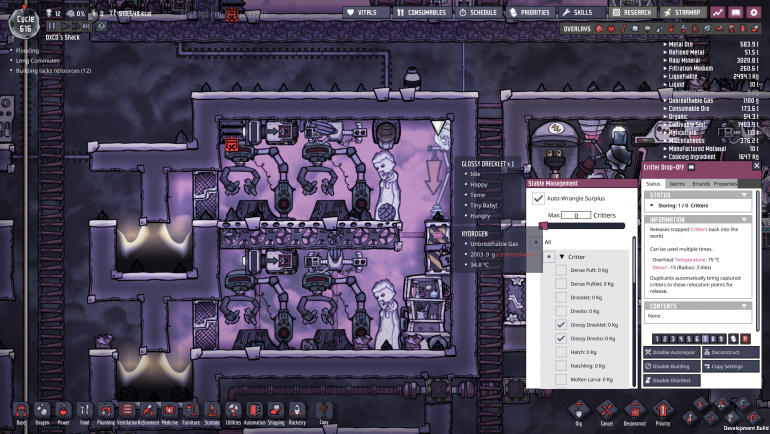Open the Starmap menu
This screenshot has width=770, height=434.
pyautogui.click(x=683, y=12)
